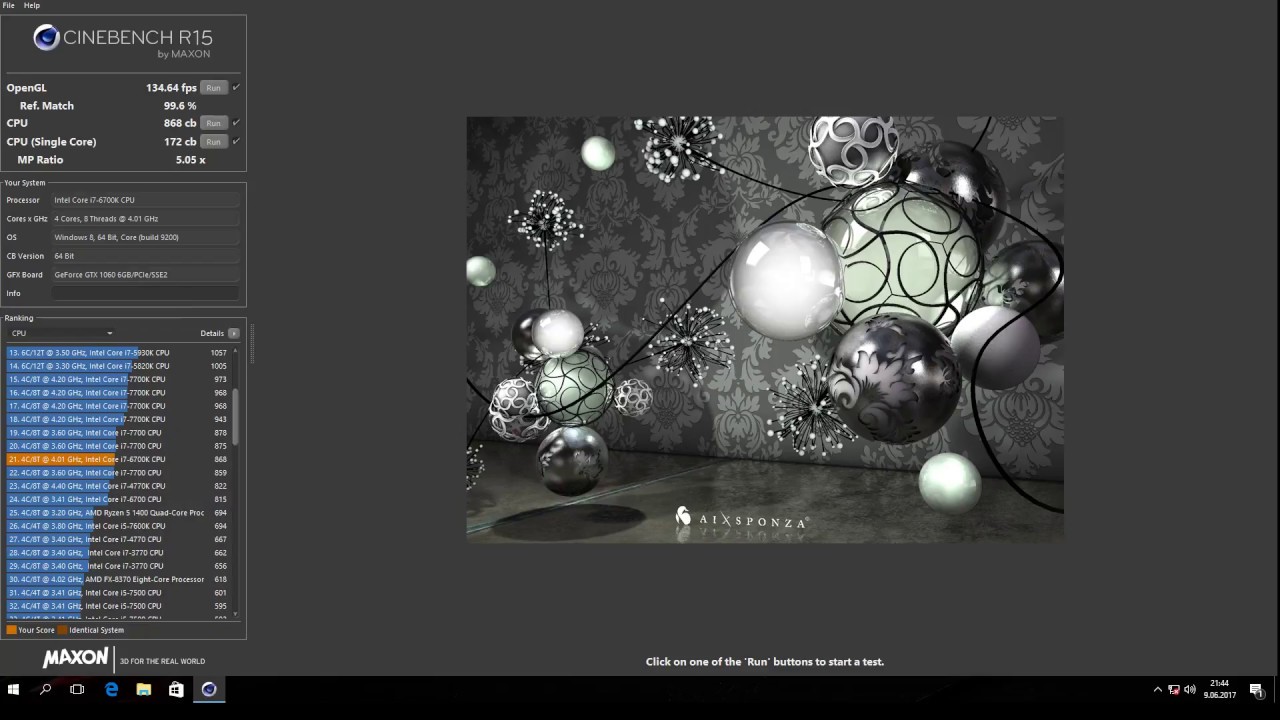The width and height of the screenshot is (1280, 720).
Task: Select ranking row 15 i7-7700K scoring 973
Action: click(118, 379)
